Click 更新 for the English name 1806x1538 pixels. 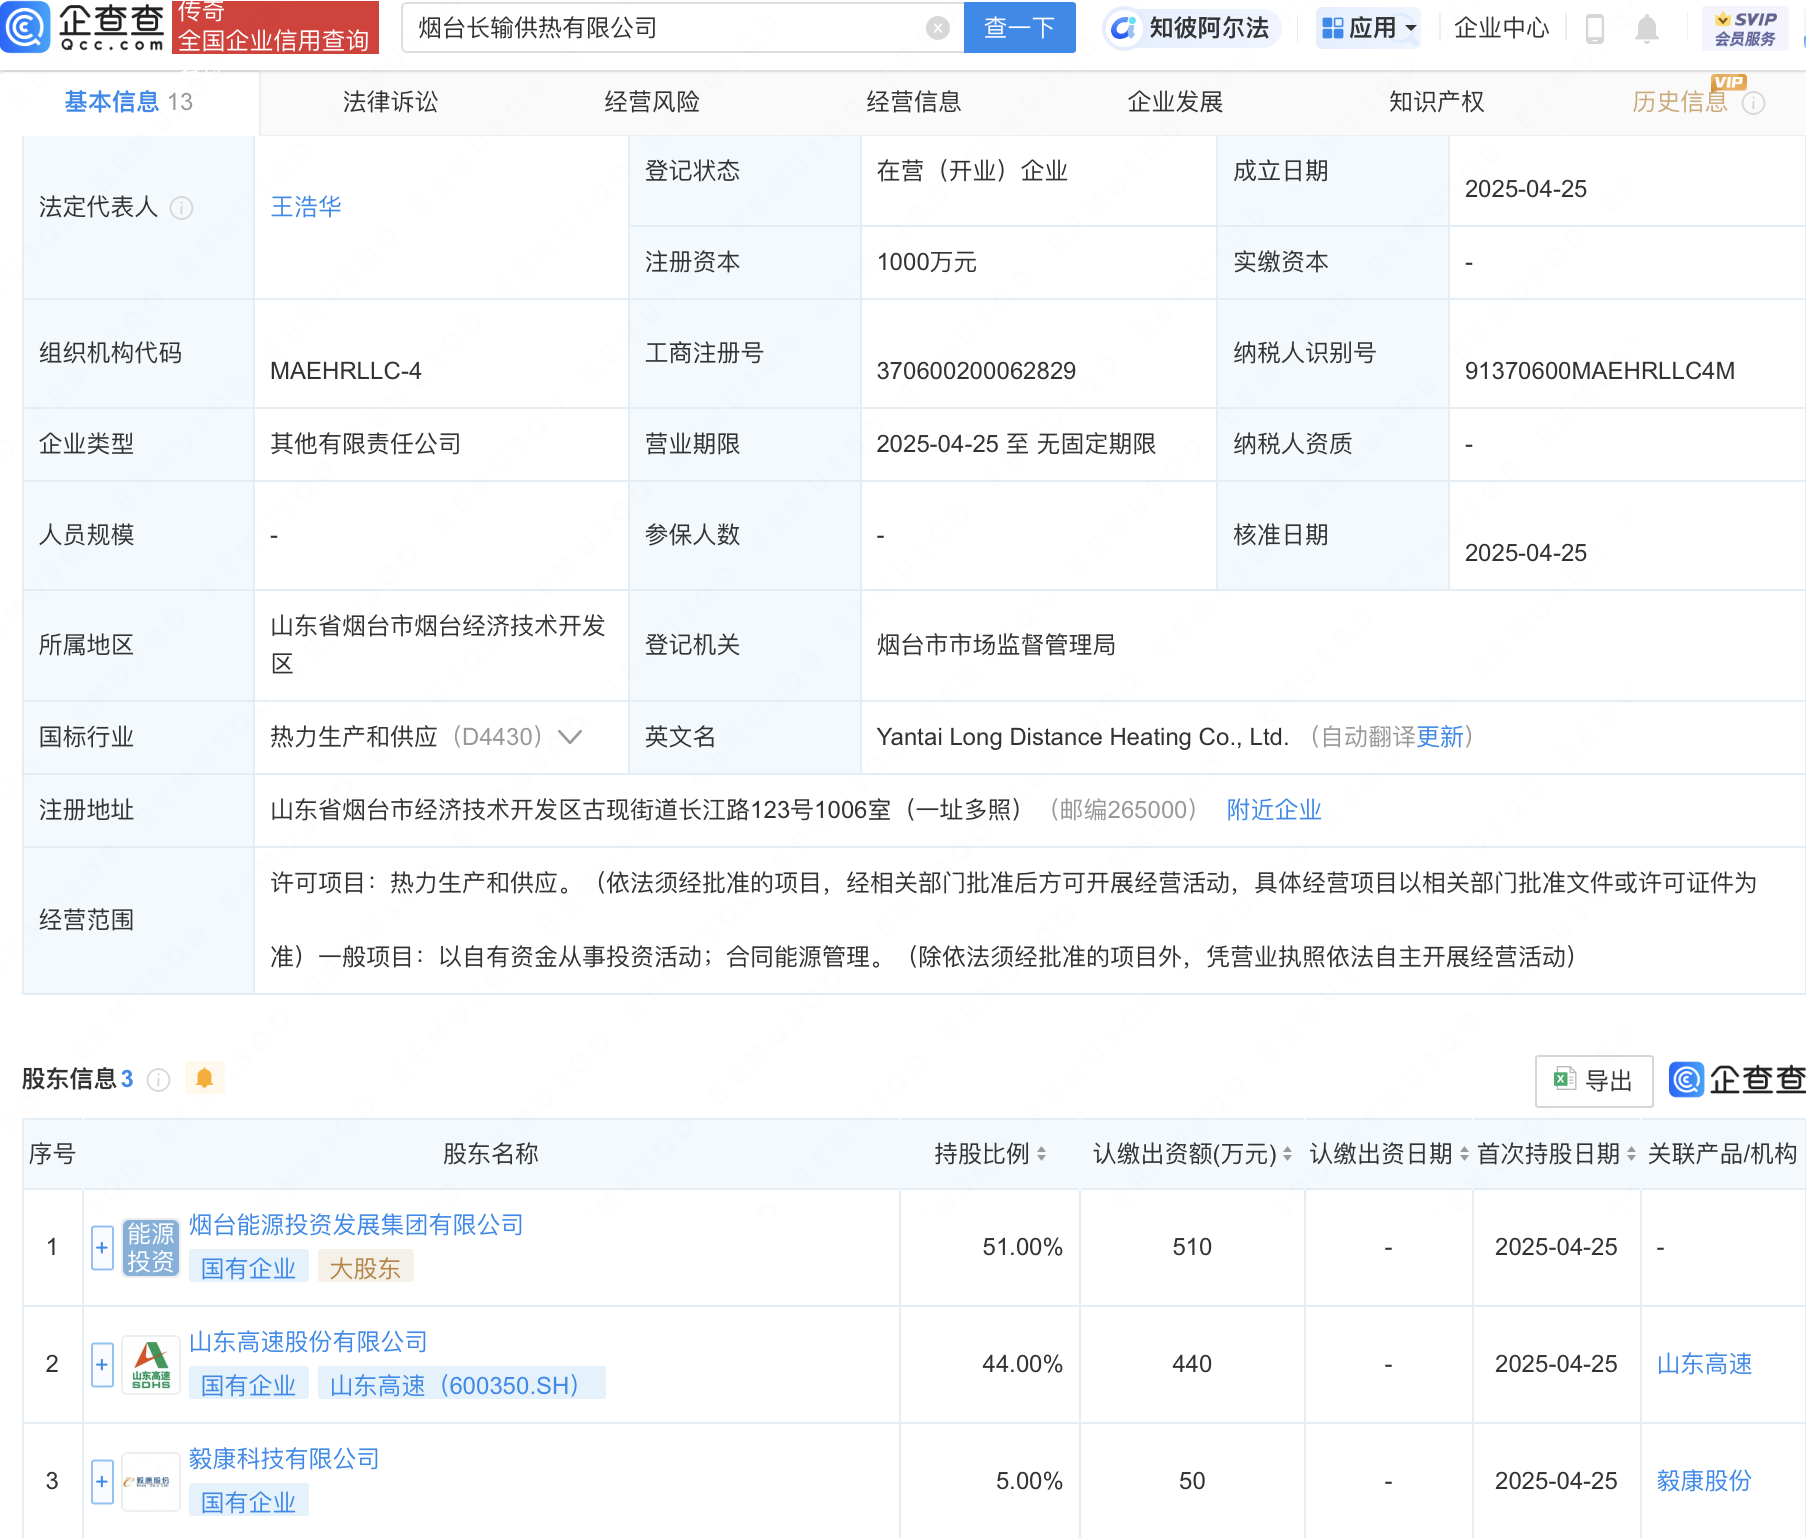click(x=1440, y=737)
